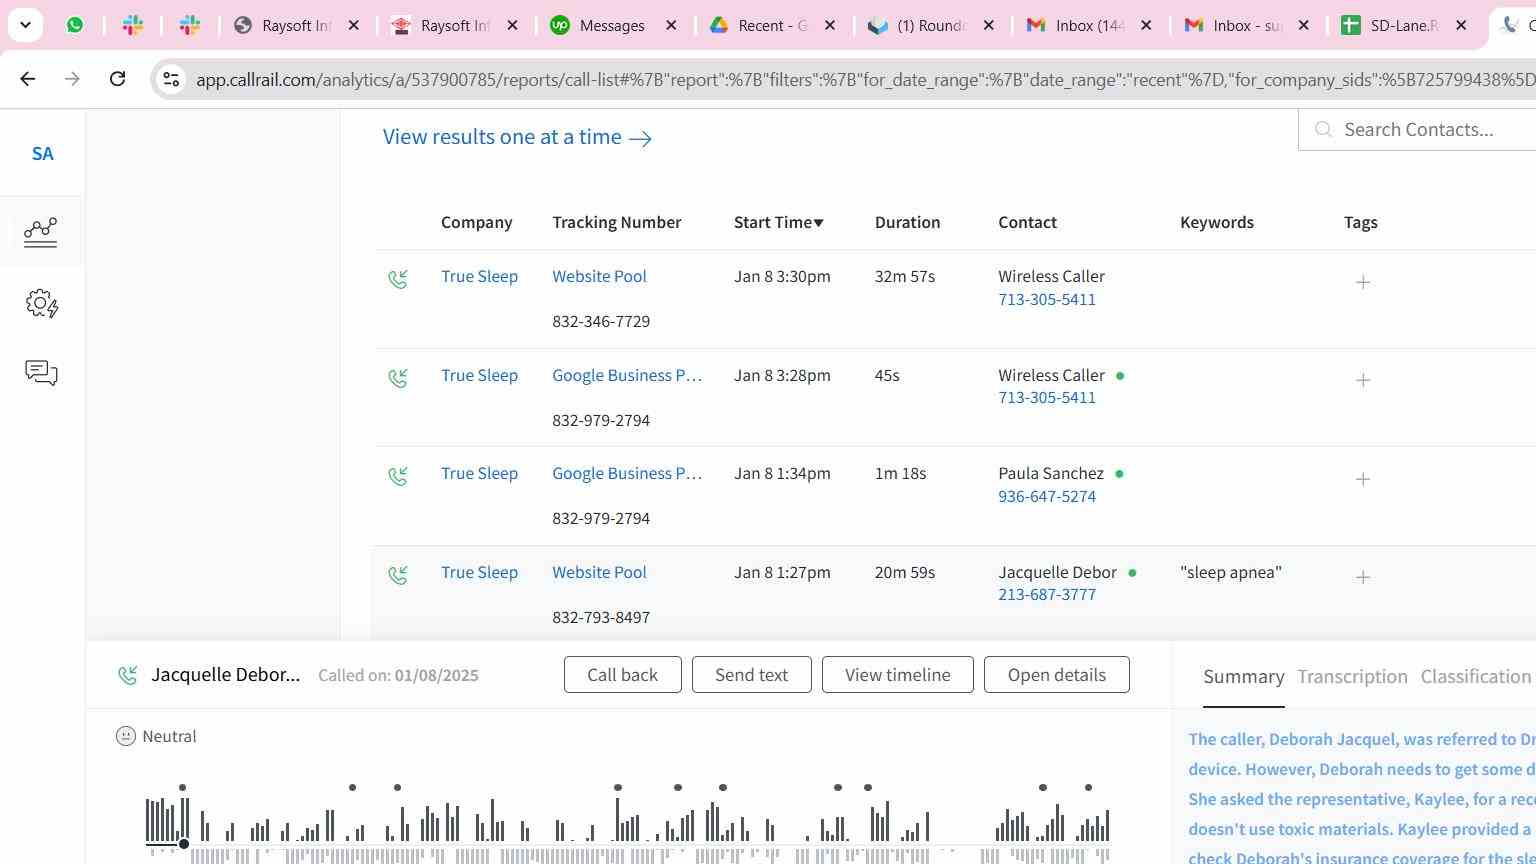Click phone number 213-687-3777
1536x864 pixels.
tap(1047, 594)
